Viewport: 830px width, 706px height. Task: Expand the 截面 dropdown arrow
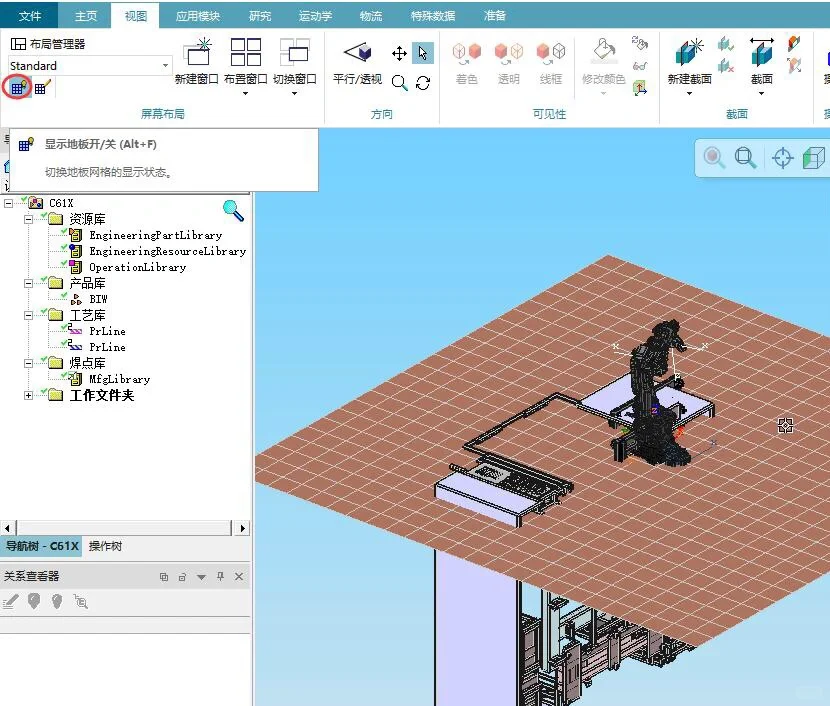point(761,94)
